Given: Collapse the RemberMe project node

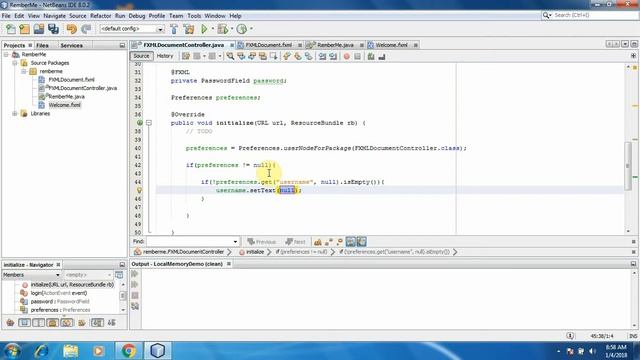Looking at the screenshot, I should click(x=6, y=54).
